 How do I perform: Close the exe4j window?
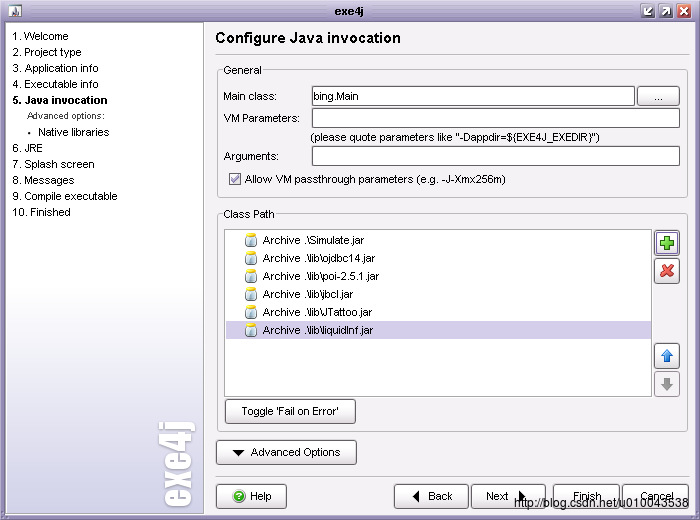point(684,11)
